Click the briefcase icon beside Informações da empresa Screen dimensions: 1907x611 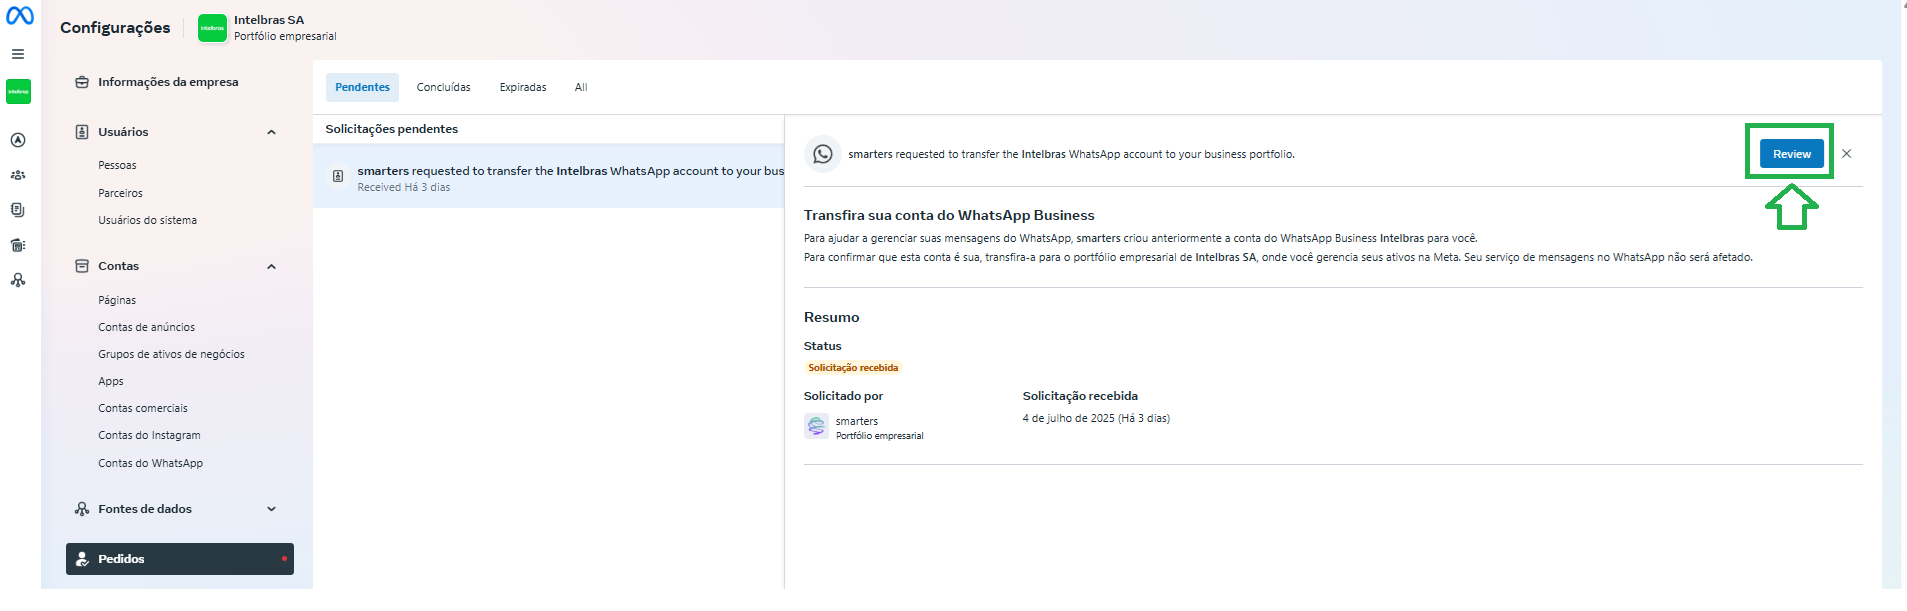point(82,82)
